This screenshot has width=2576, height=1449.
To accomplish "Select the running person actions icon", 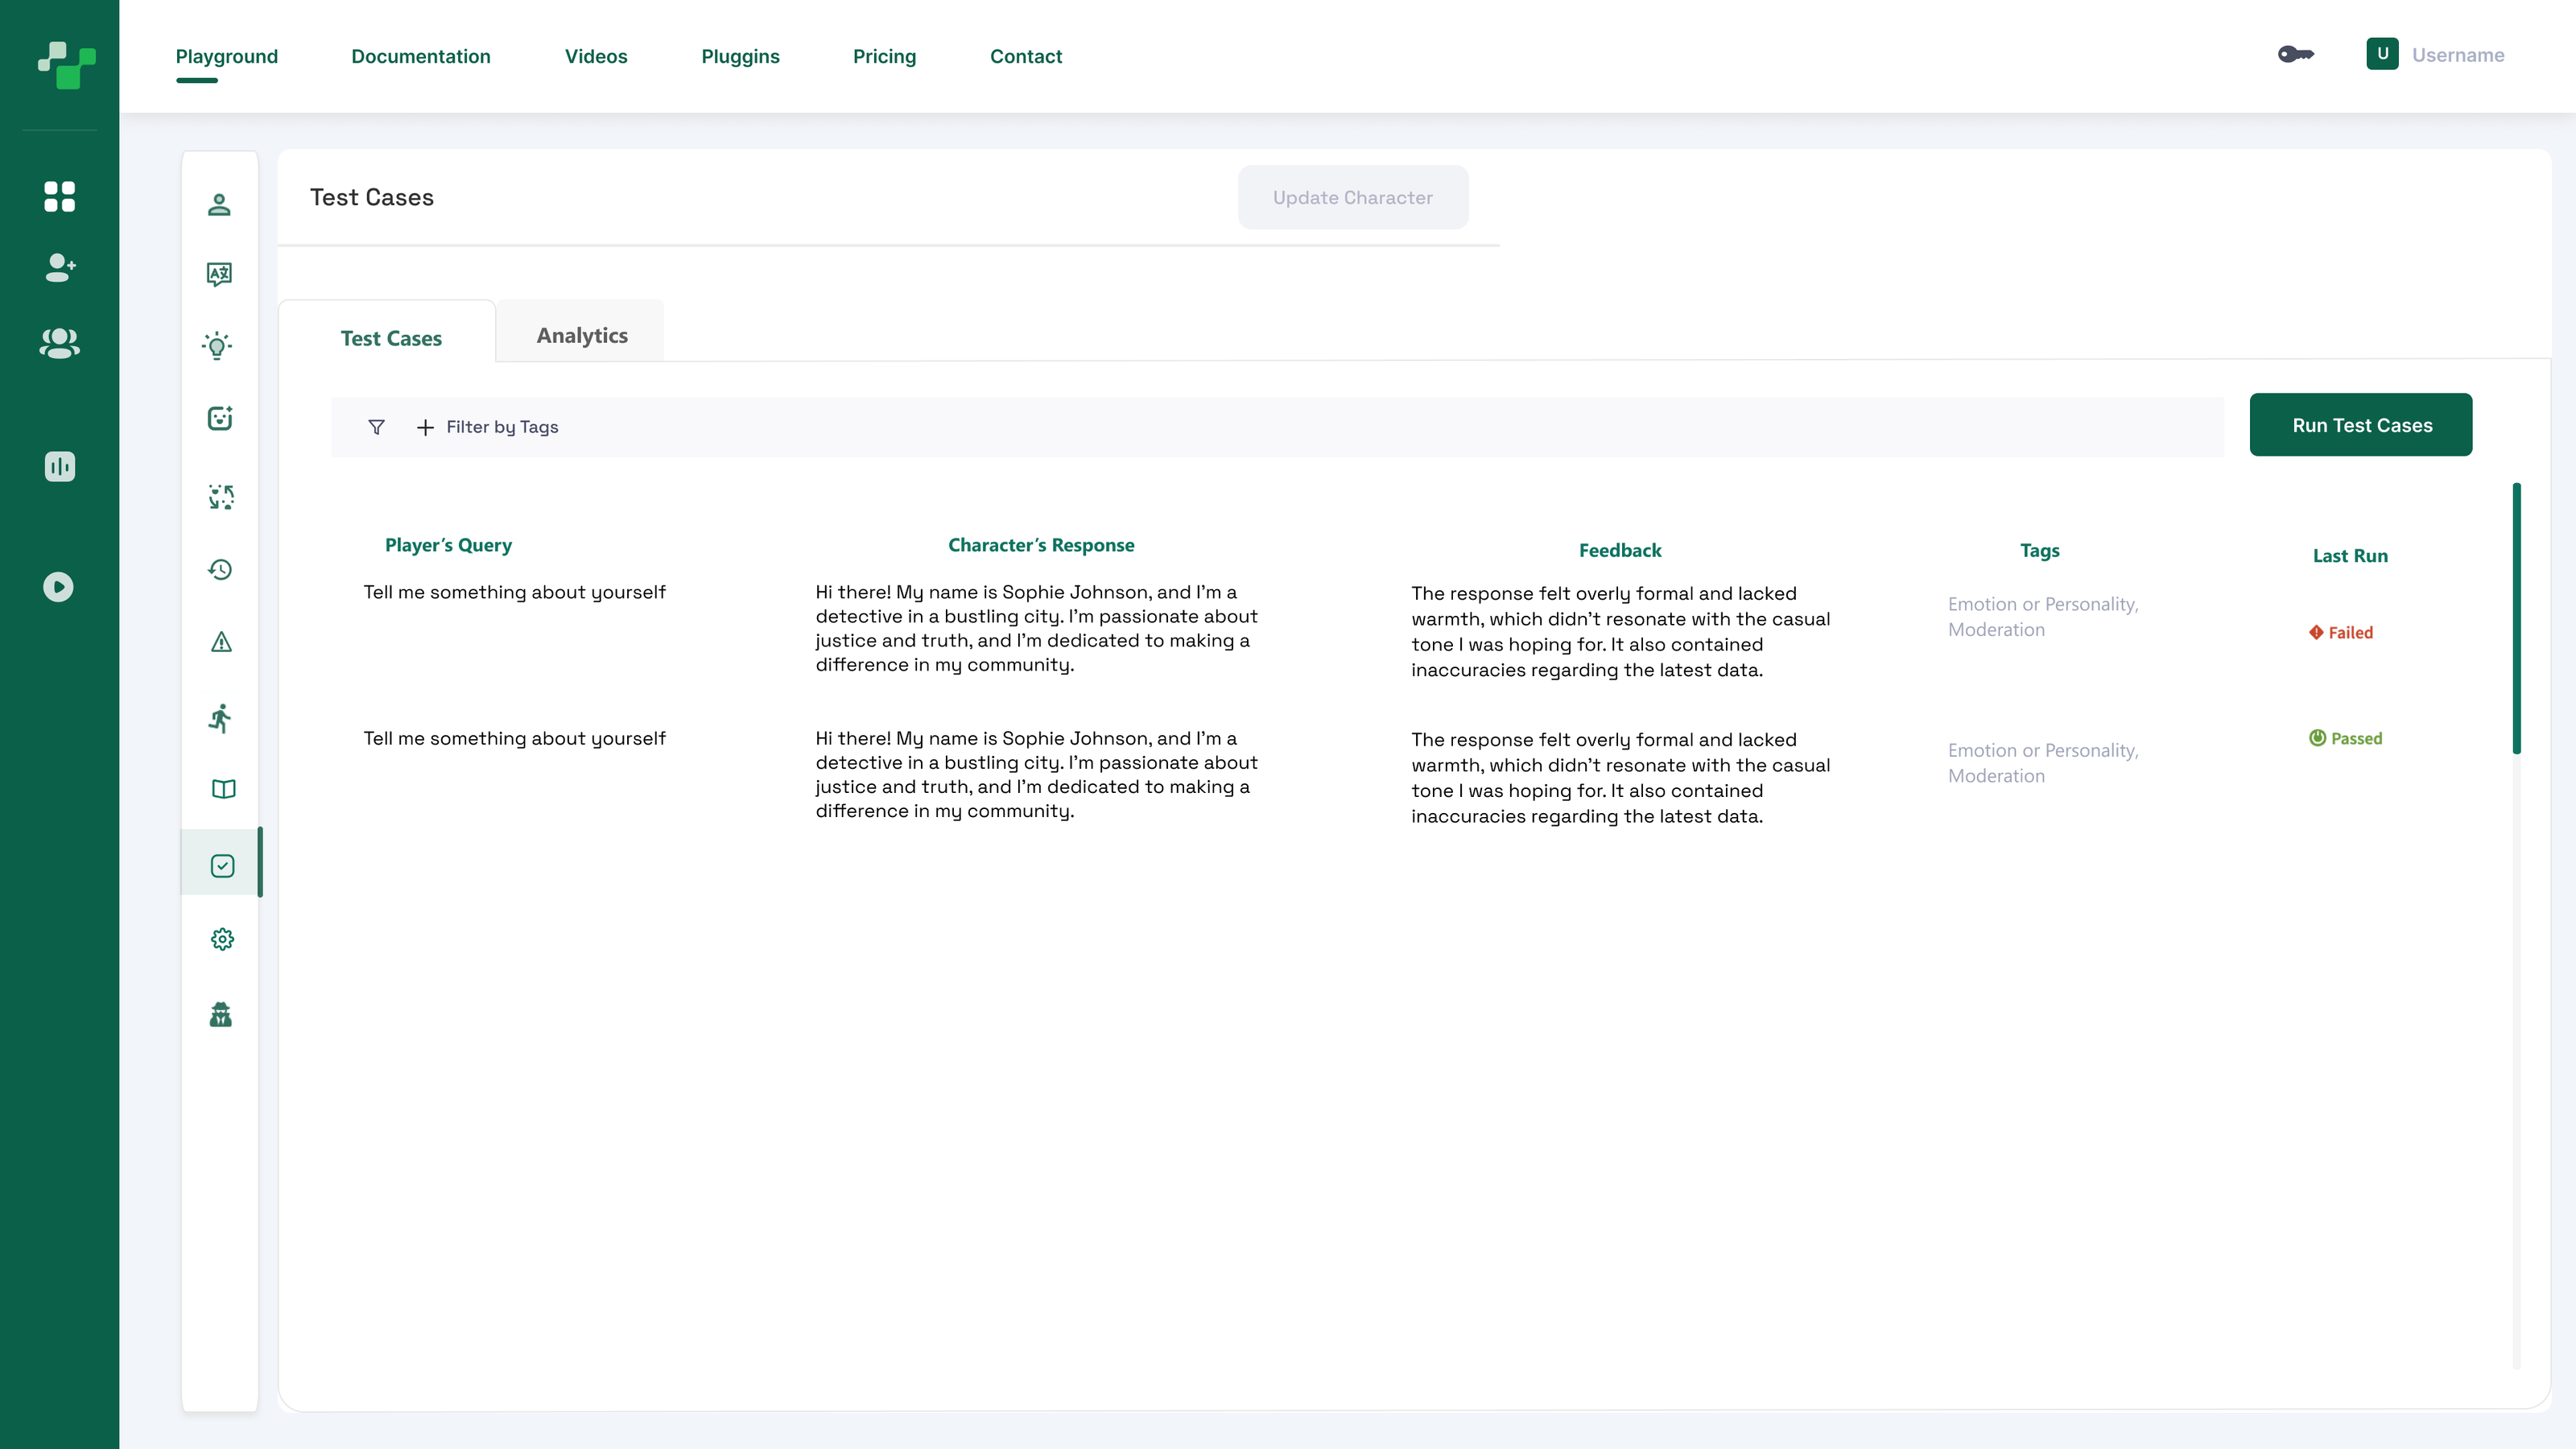I will [221, 718].
